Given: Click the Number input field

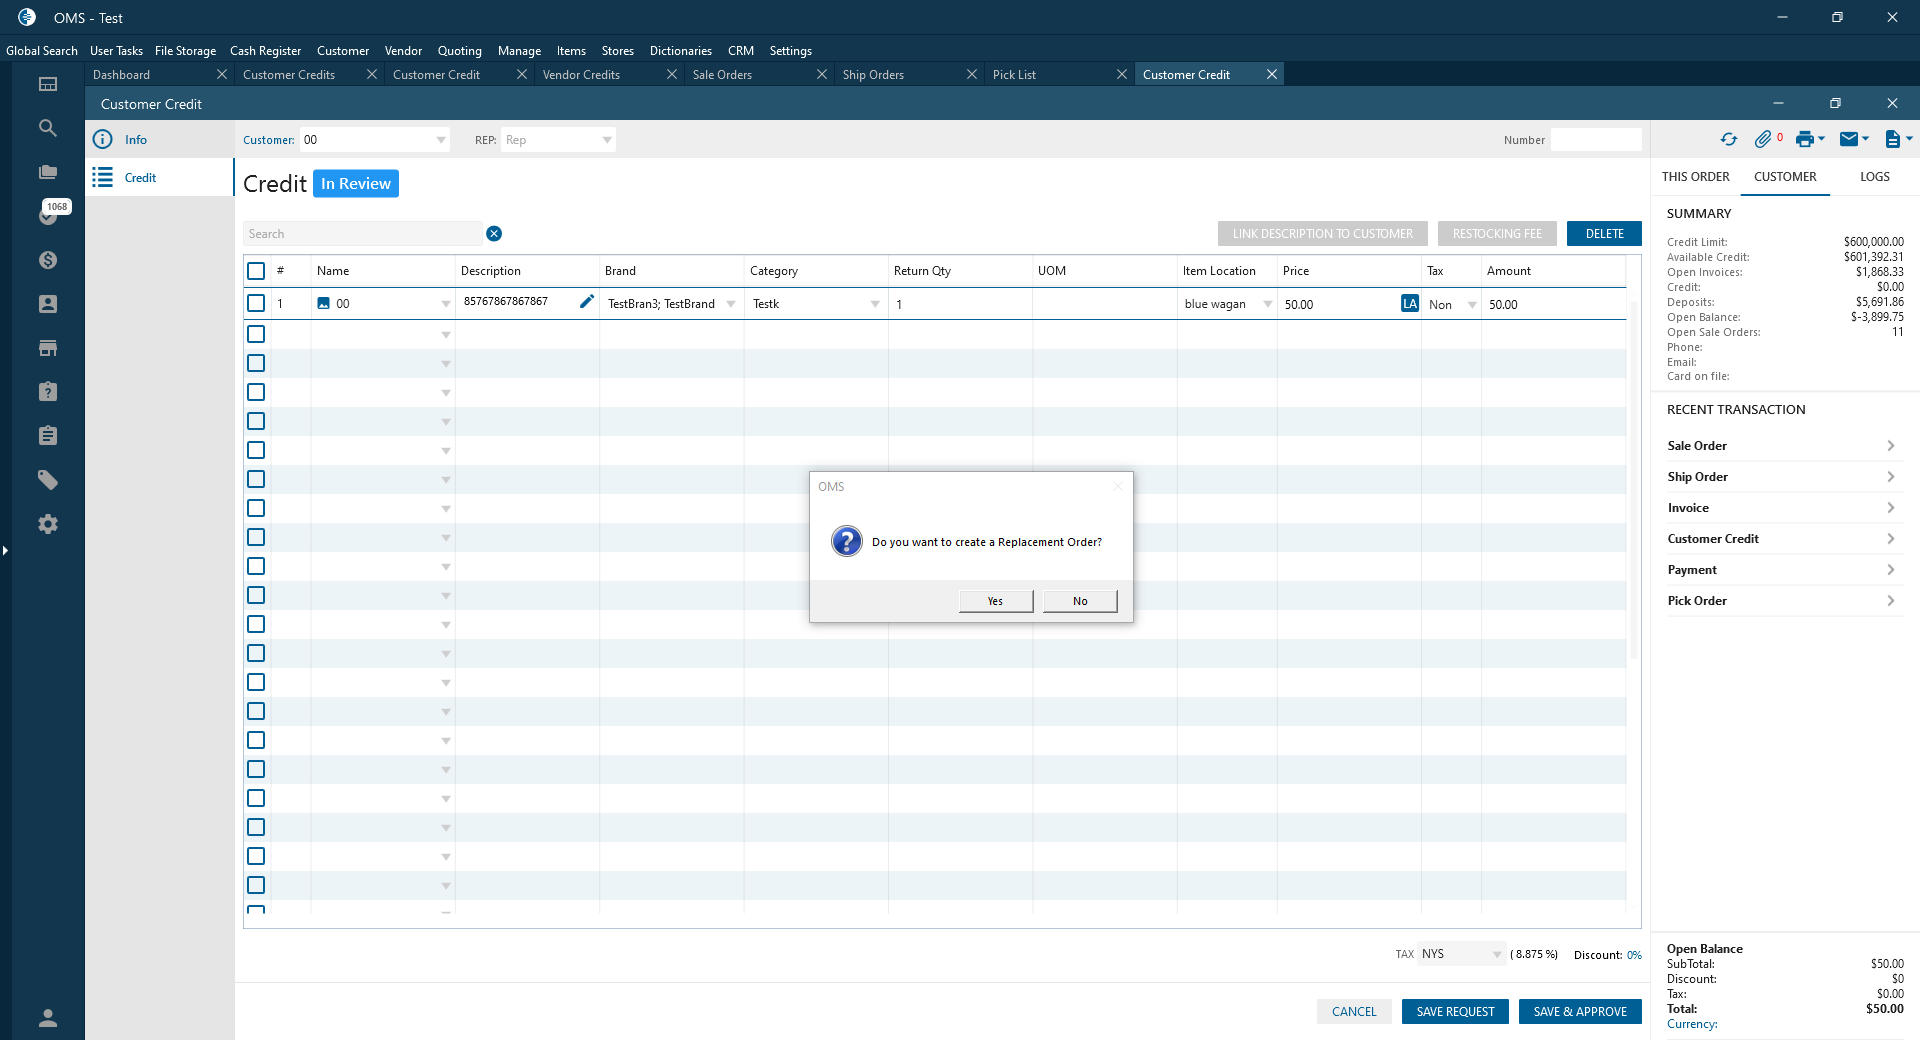Looking at the screenshot, I should [x=1596, y=140].
